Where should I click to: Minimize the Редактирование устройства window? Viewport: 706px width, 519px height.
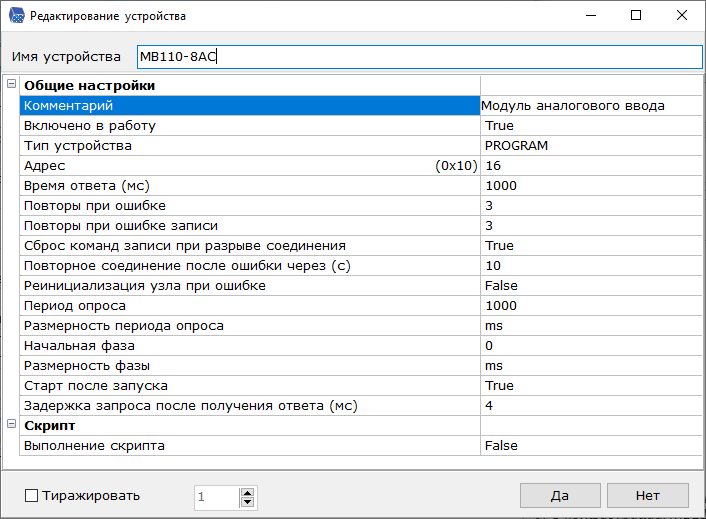(591, 15)
